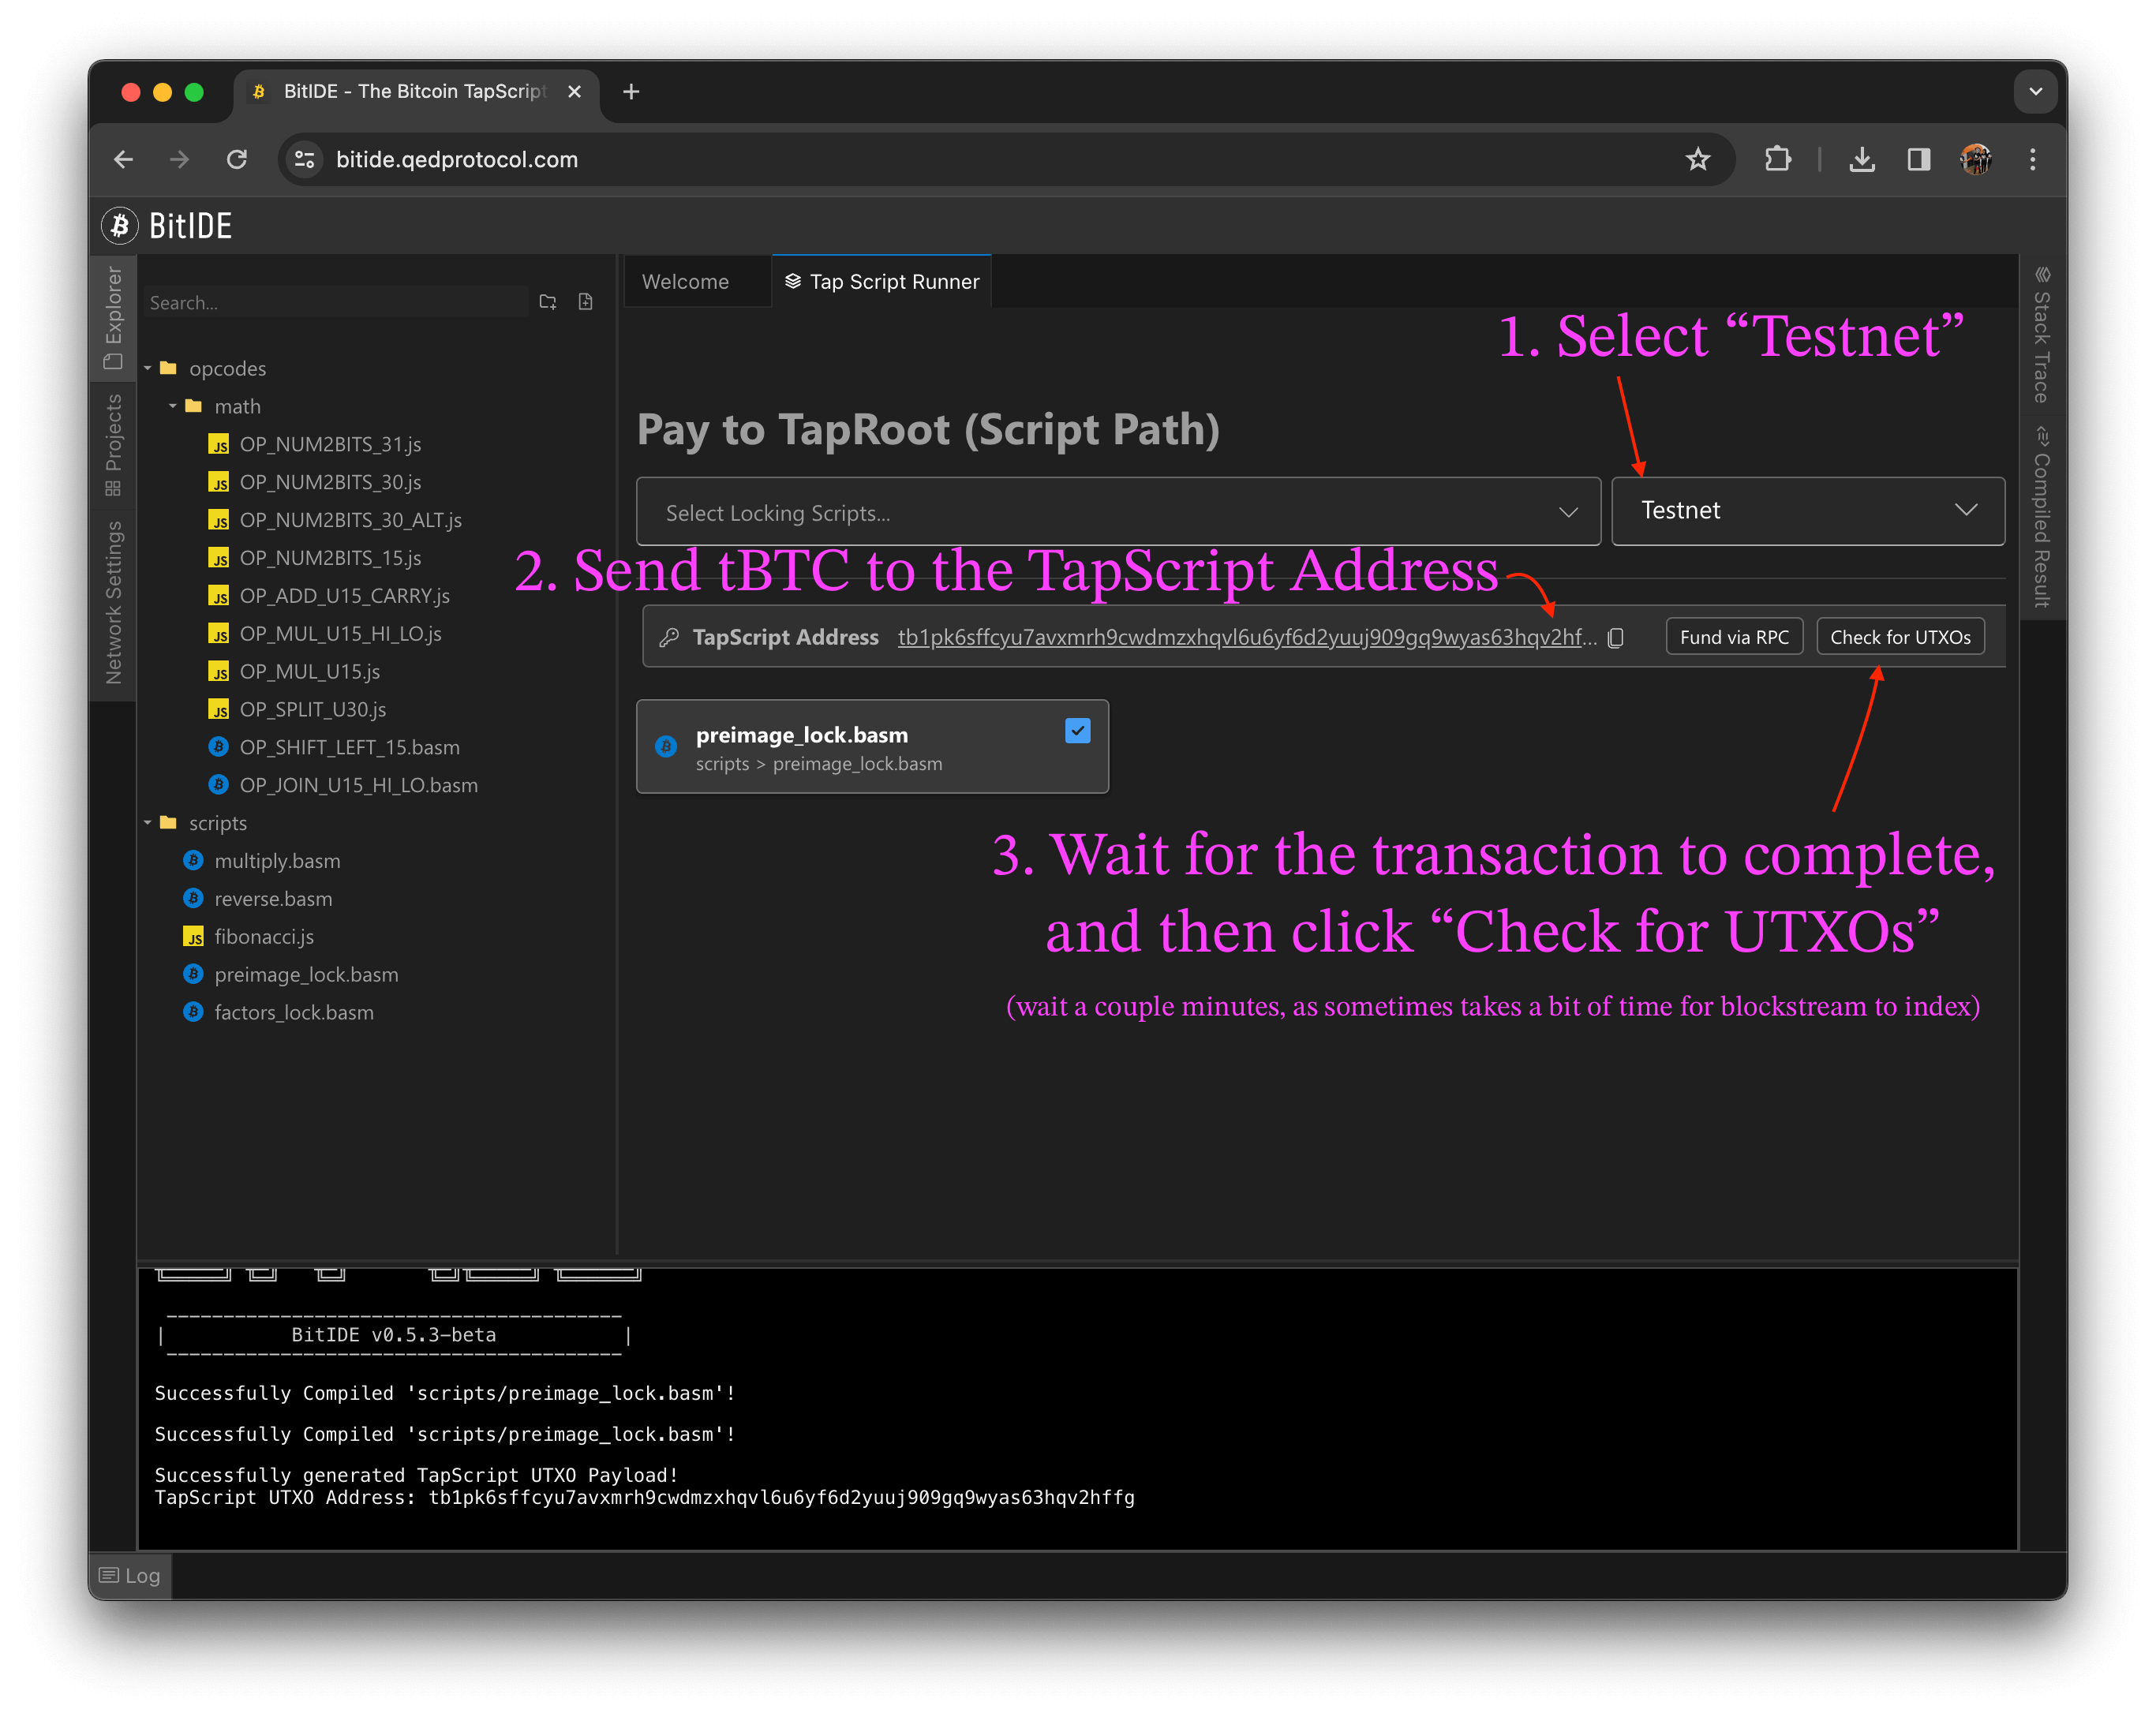Go forward in browser history

[180, 160]
